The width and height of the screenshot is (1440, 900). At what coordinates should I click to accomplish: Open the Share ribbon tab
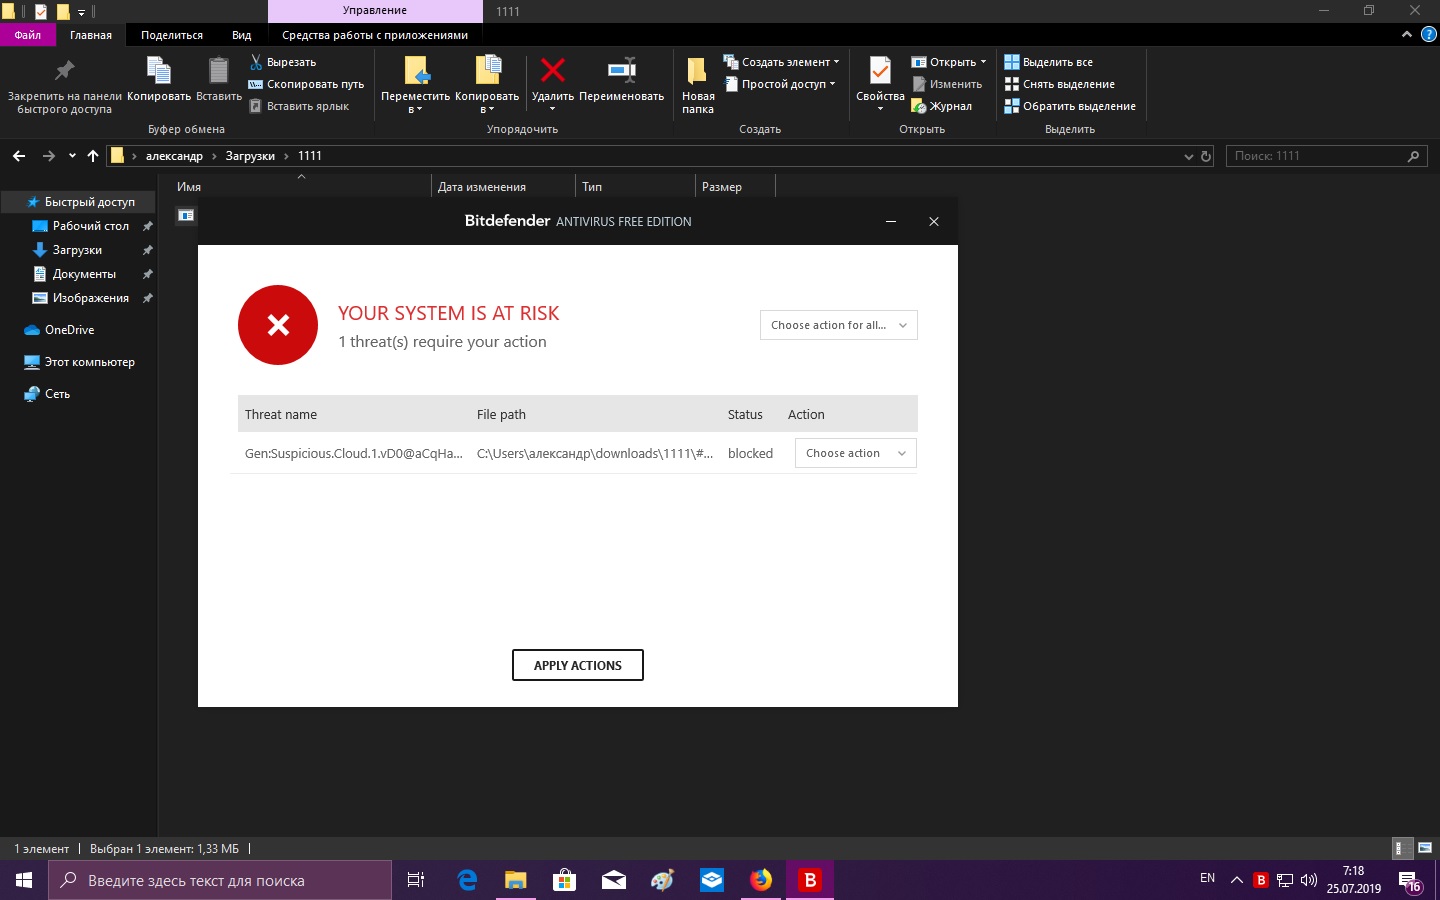click(171, 35)
